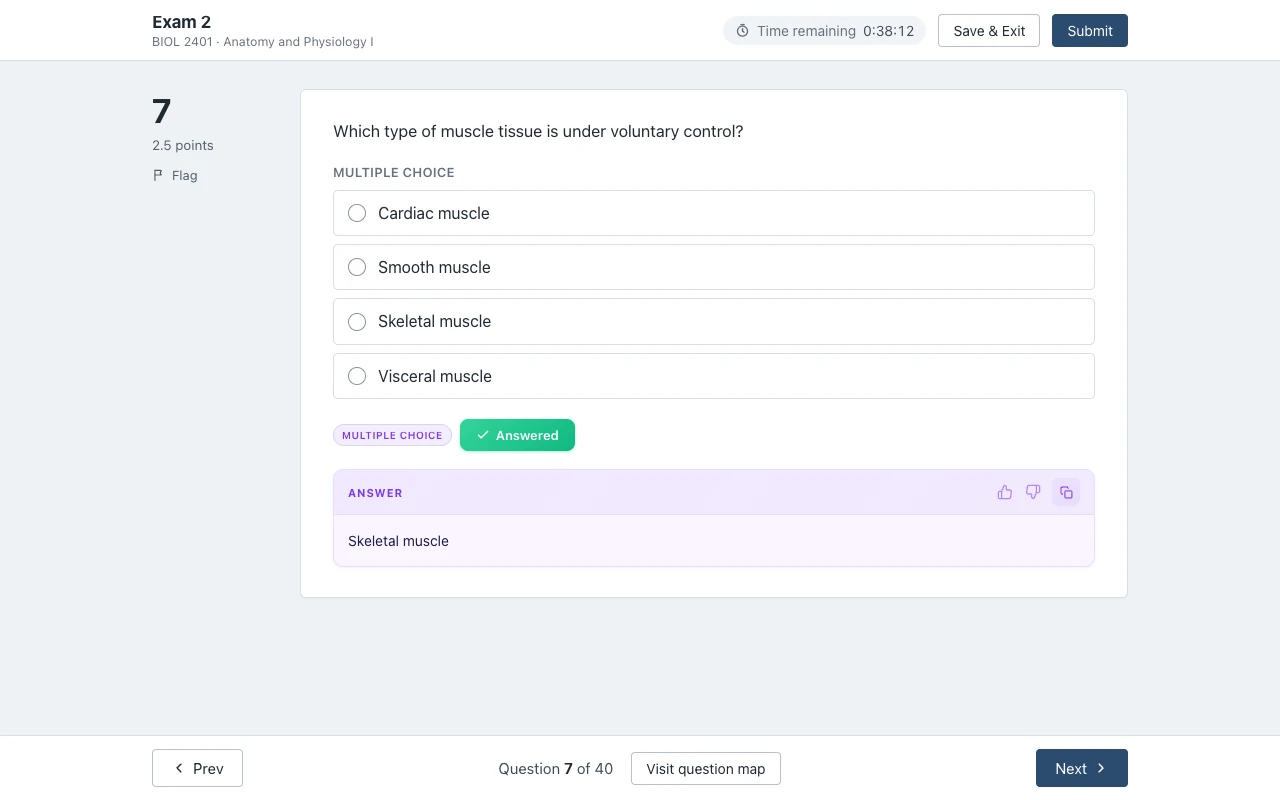Click the Time remaining timer

[x=824, y=31]
